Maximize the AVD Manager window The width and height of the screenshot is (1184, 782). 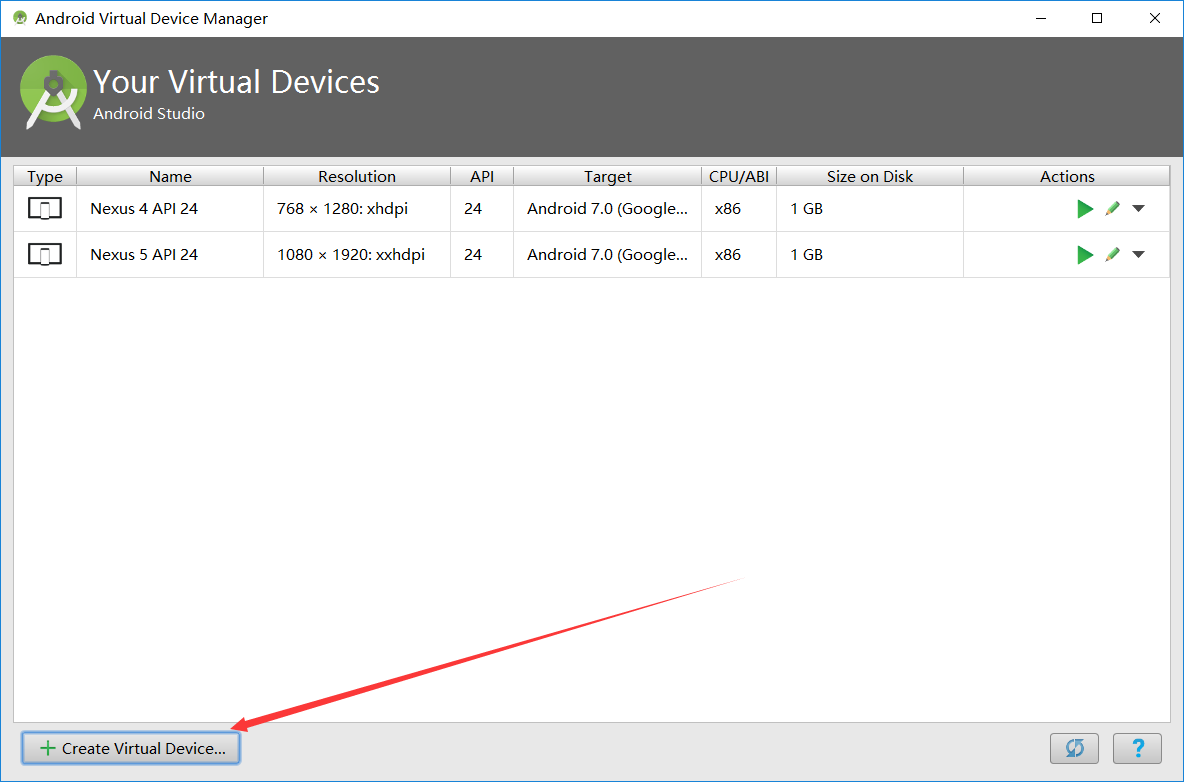click(1097, 18)
